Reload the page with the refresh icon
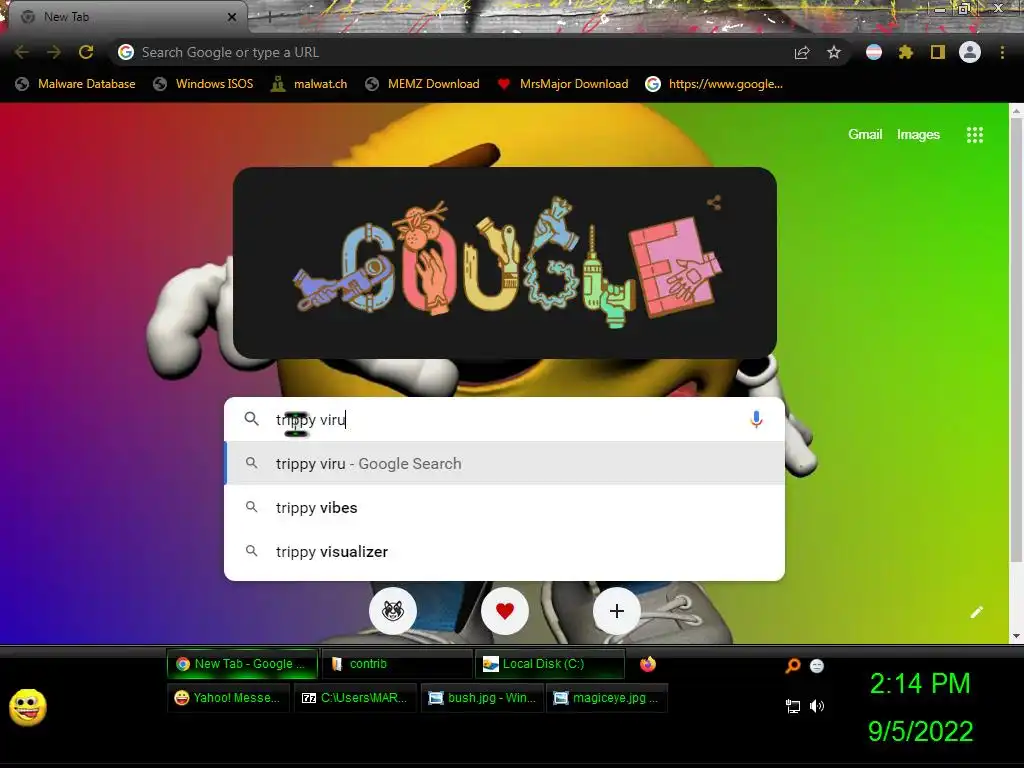Screen dimensions: 1024x768 (x=86, y=52)
